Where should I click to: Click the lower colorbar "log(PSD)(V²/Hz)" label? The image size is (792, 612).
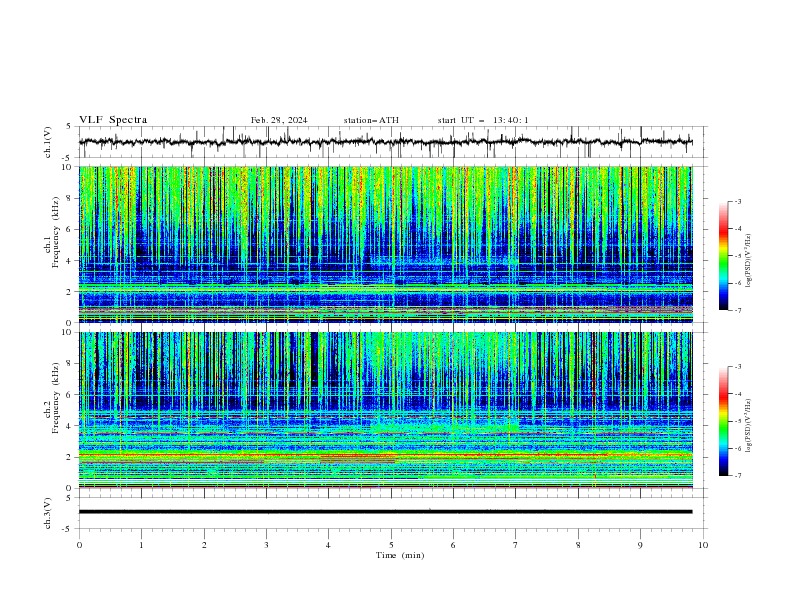[749, 426]
